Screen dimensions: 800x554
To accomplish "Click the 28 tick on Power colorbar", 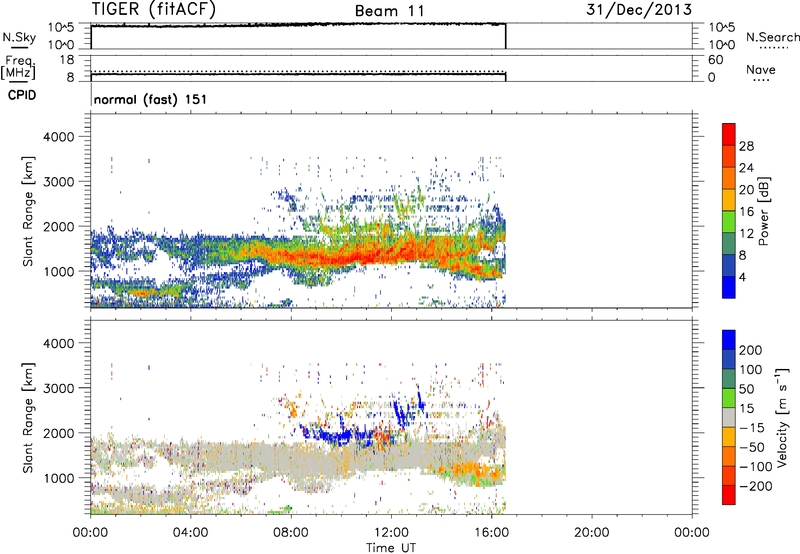I will [746, 146].
